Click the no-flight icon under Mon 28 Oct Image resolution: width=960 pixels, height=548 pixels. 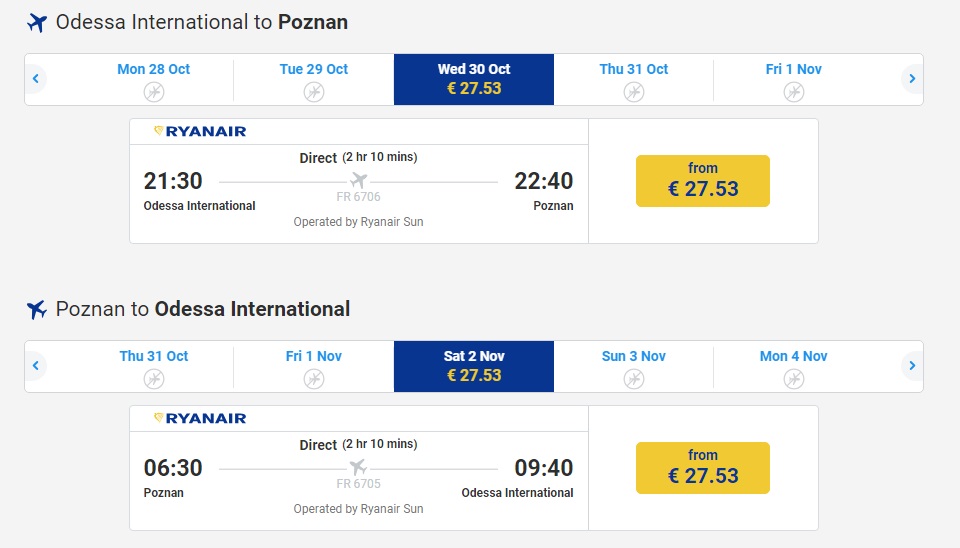[153, 92]
